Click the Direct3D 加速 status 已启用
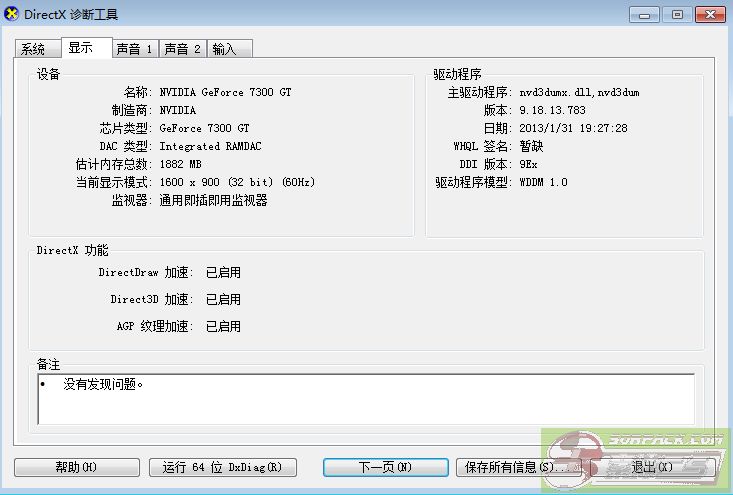 tap(223, 299)
